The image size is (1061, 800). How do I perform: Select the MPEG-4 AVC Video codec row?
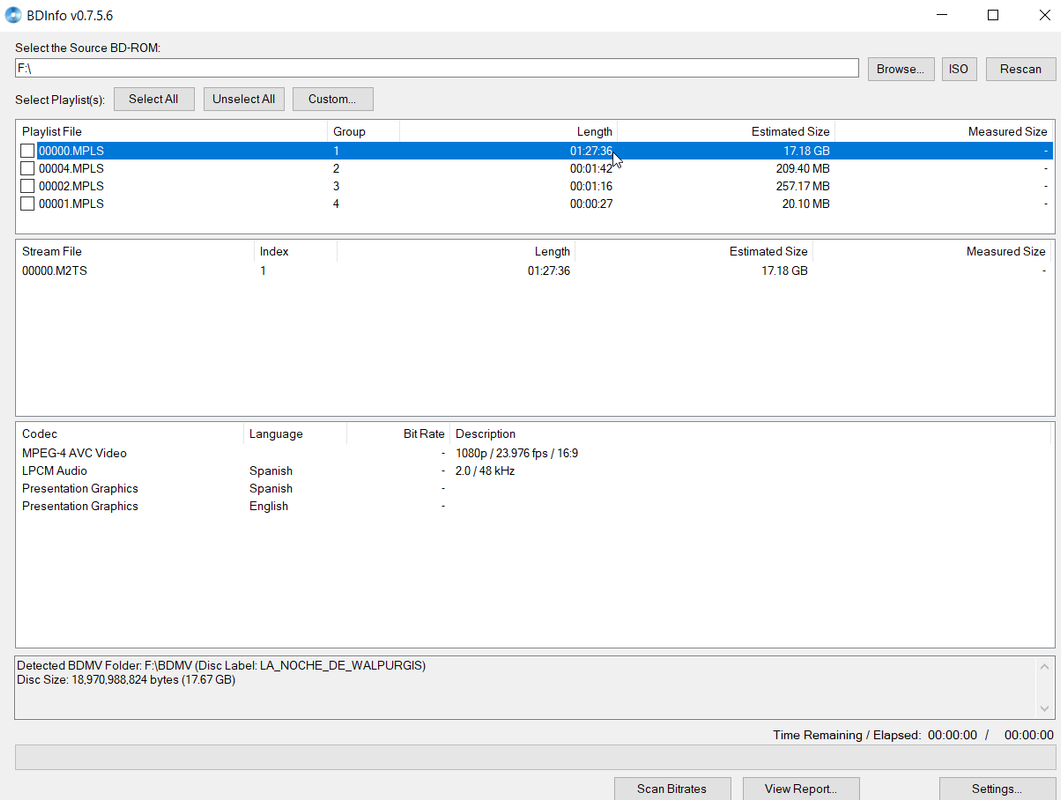(535, 453)
